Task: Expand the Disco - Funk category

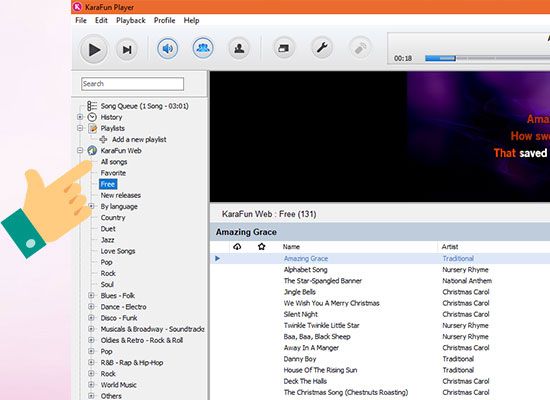Action: [91, 318]
